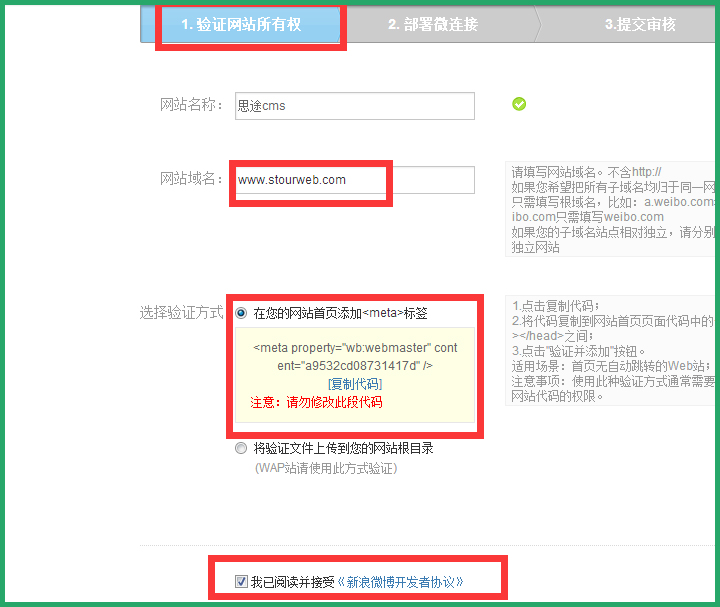
Task: Select the add meta tag radio option
Action: pos(241,313)
